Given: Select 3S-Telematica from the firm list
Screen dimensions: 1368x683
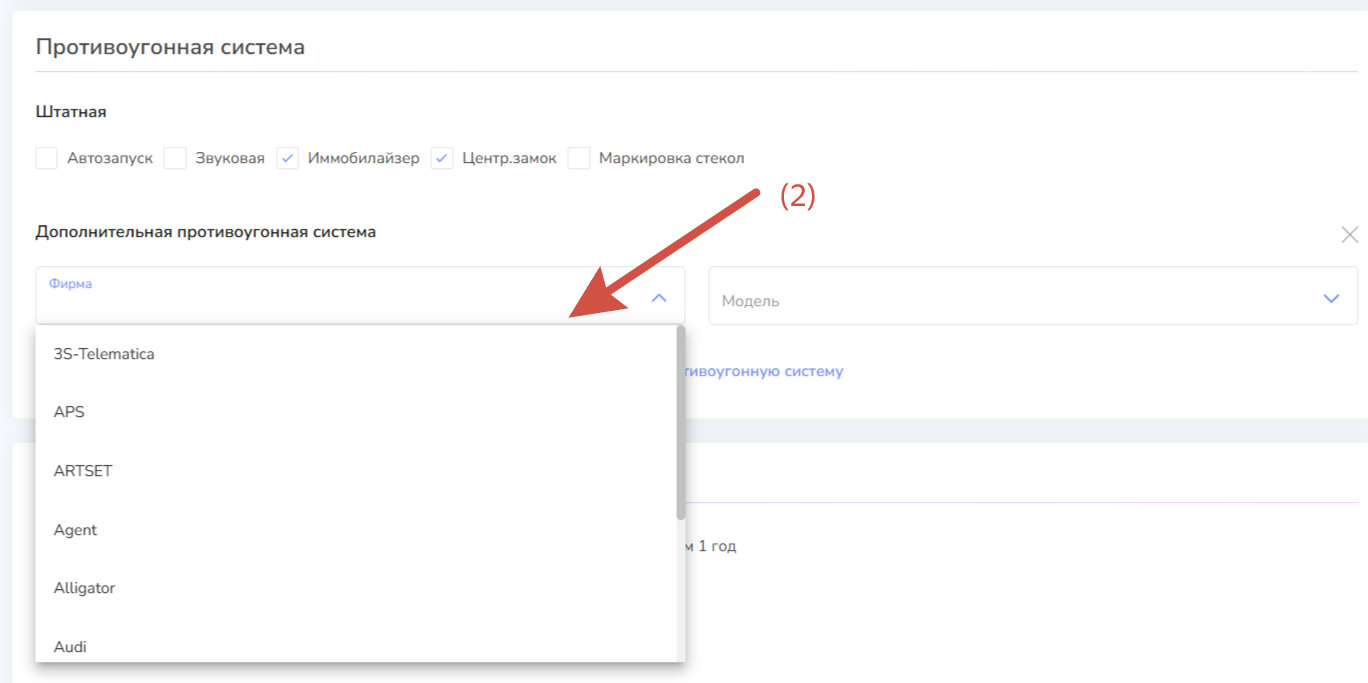Looking at the screenshot, I should click(104, 354).
